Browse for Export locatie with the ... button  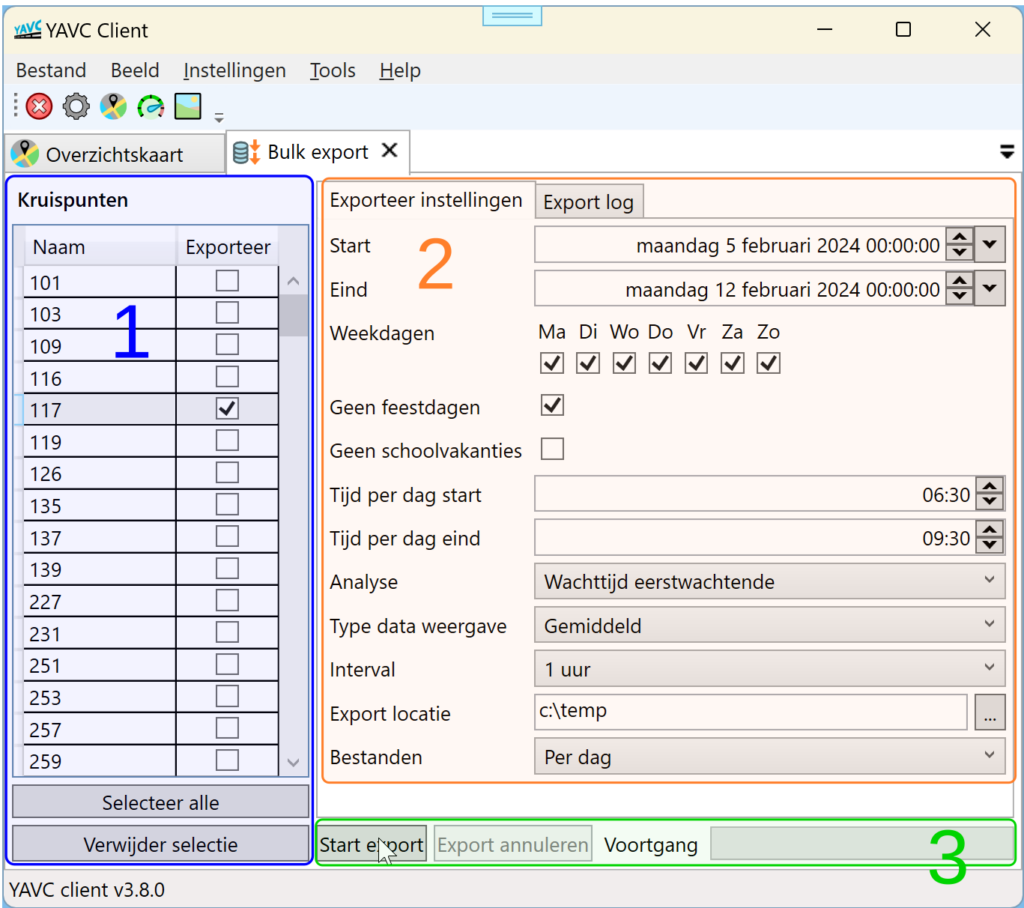pyautogui.click(x=990, y=712)
